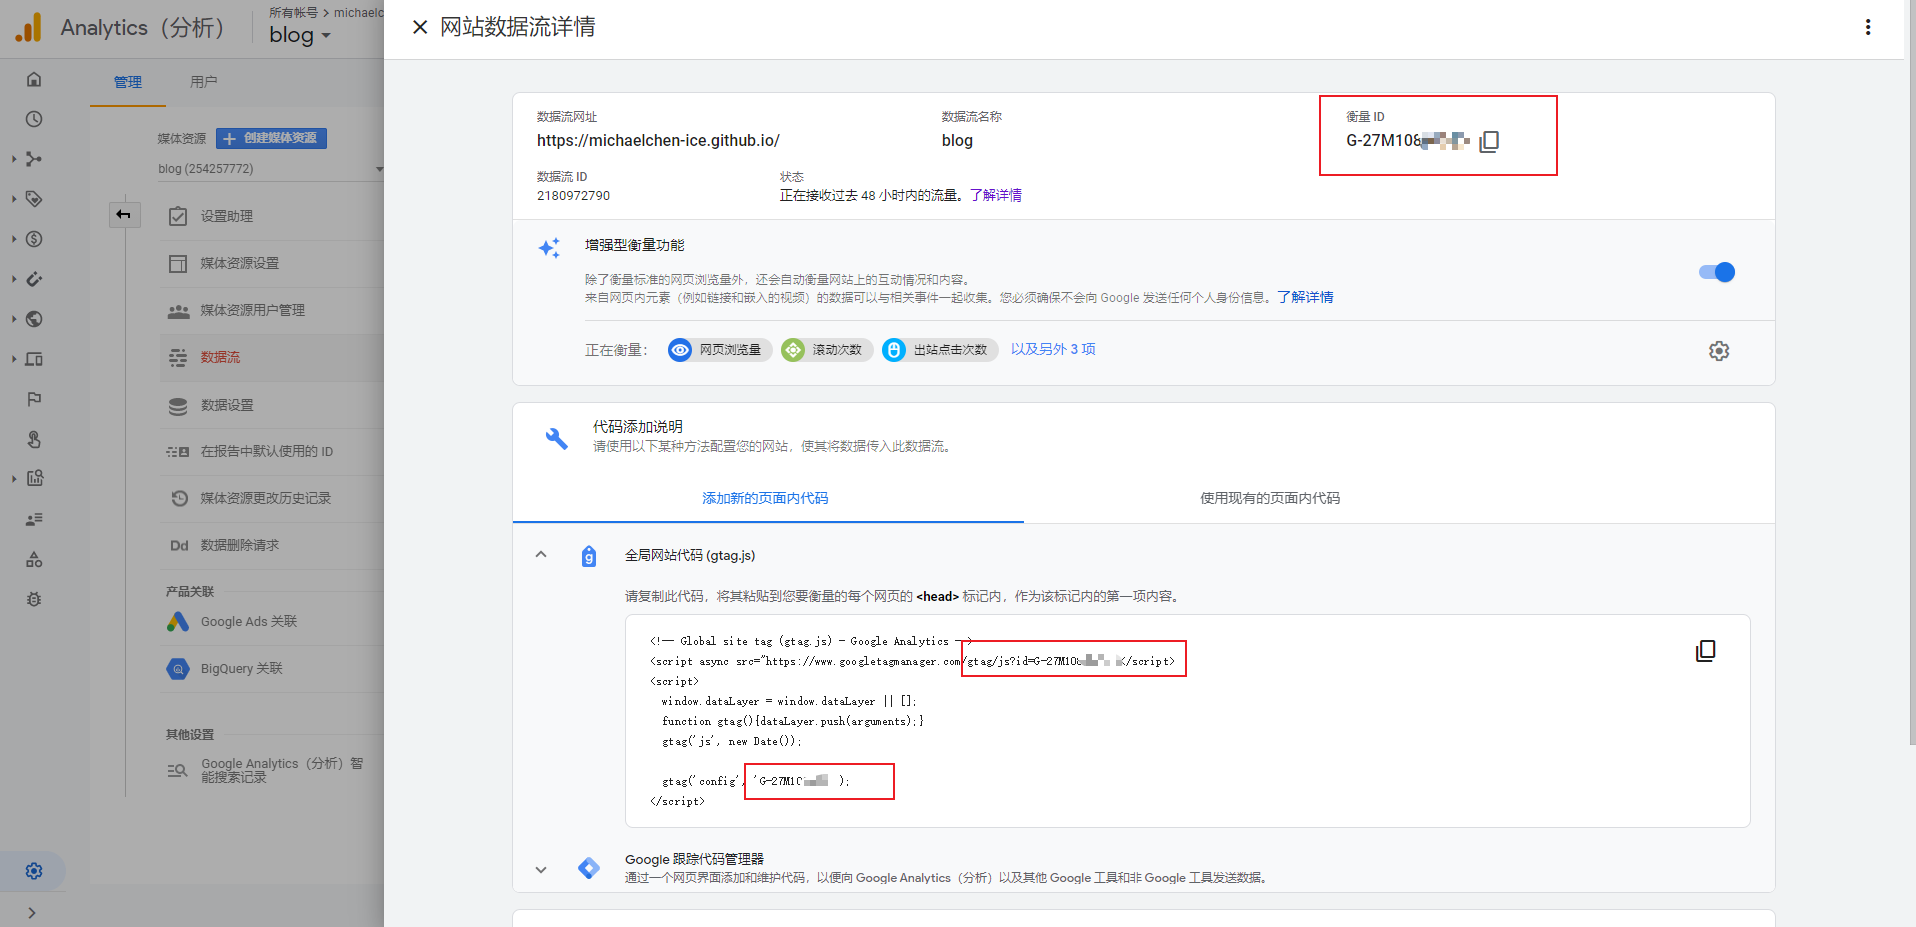Expand the left sidebar with the arrow chevron
The height and width of the screenshot is (927, 1916).
tap(32, 912)
